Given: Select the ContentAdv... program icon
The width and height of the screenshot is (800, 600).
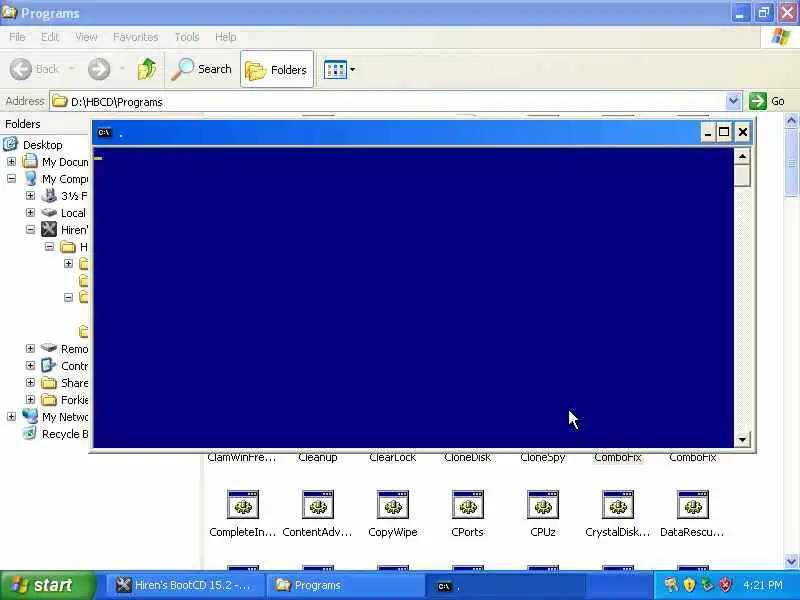Looking at the screenshot, I should click(318, 505).
